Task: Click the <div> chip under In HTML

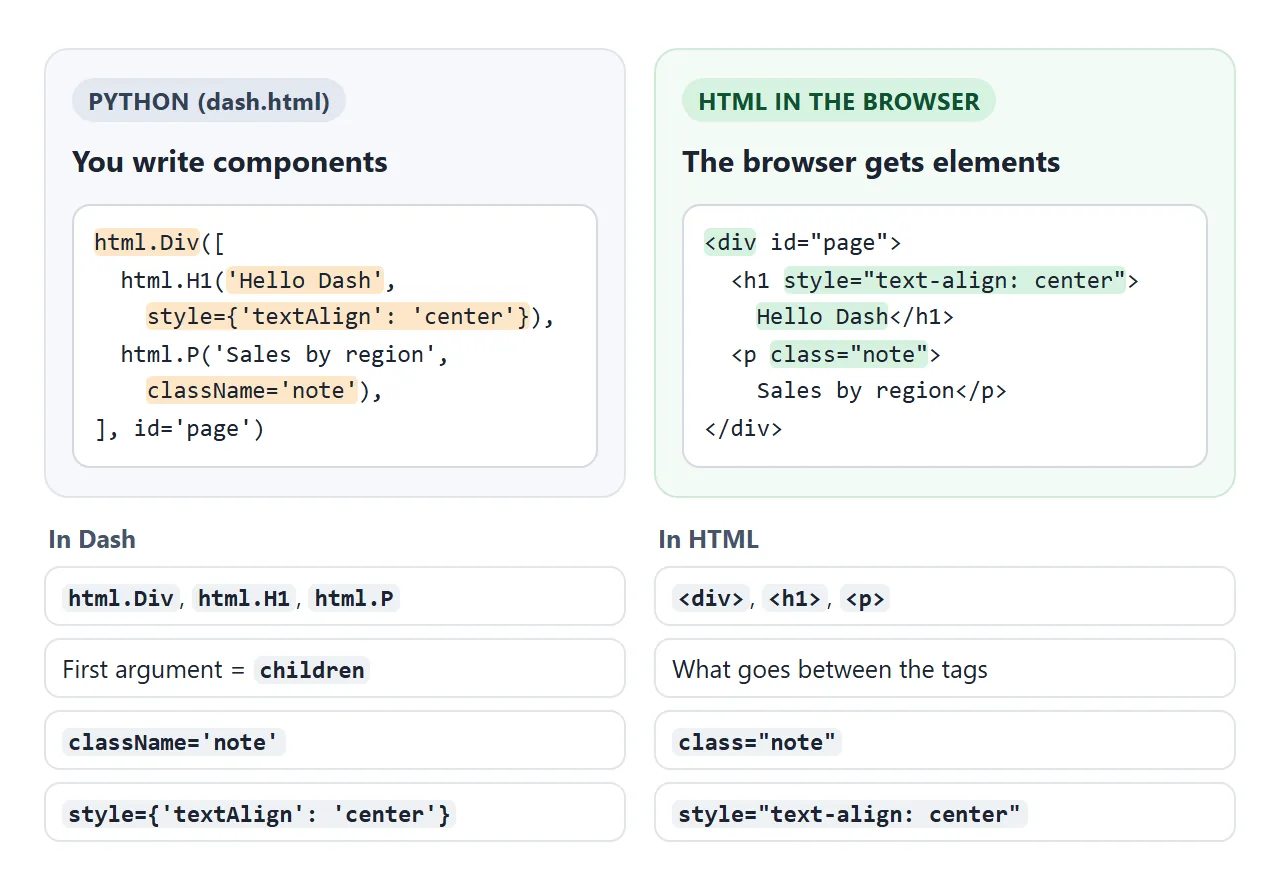Action: [711, 599]
